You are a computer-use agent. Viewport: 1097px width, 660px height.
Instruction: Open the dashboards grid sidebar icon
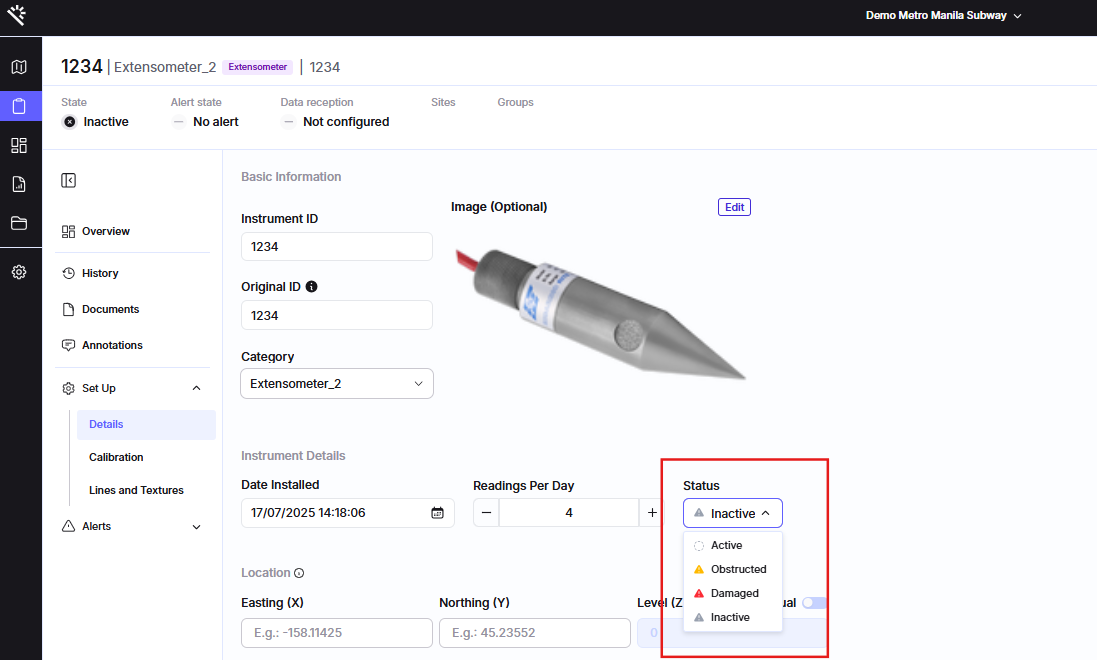pyautogui.click(x=19, y=145)
